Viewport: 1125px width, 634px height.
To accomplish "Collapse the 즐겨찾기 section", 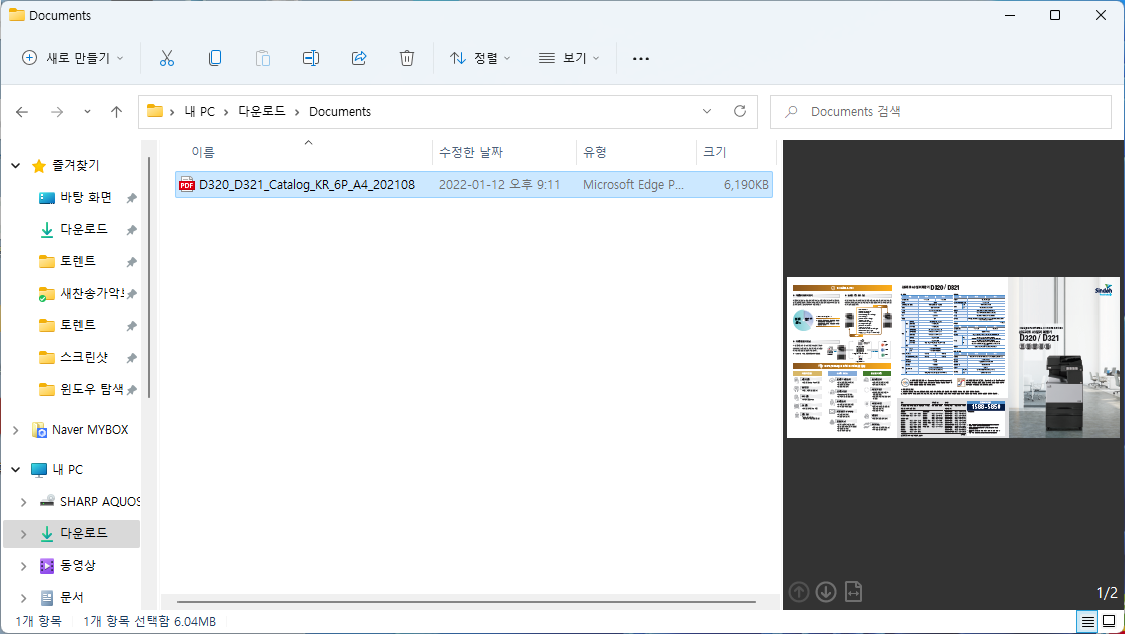I will point(16,166).
